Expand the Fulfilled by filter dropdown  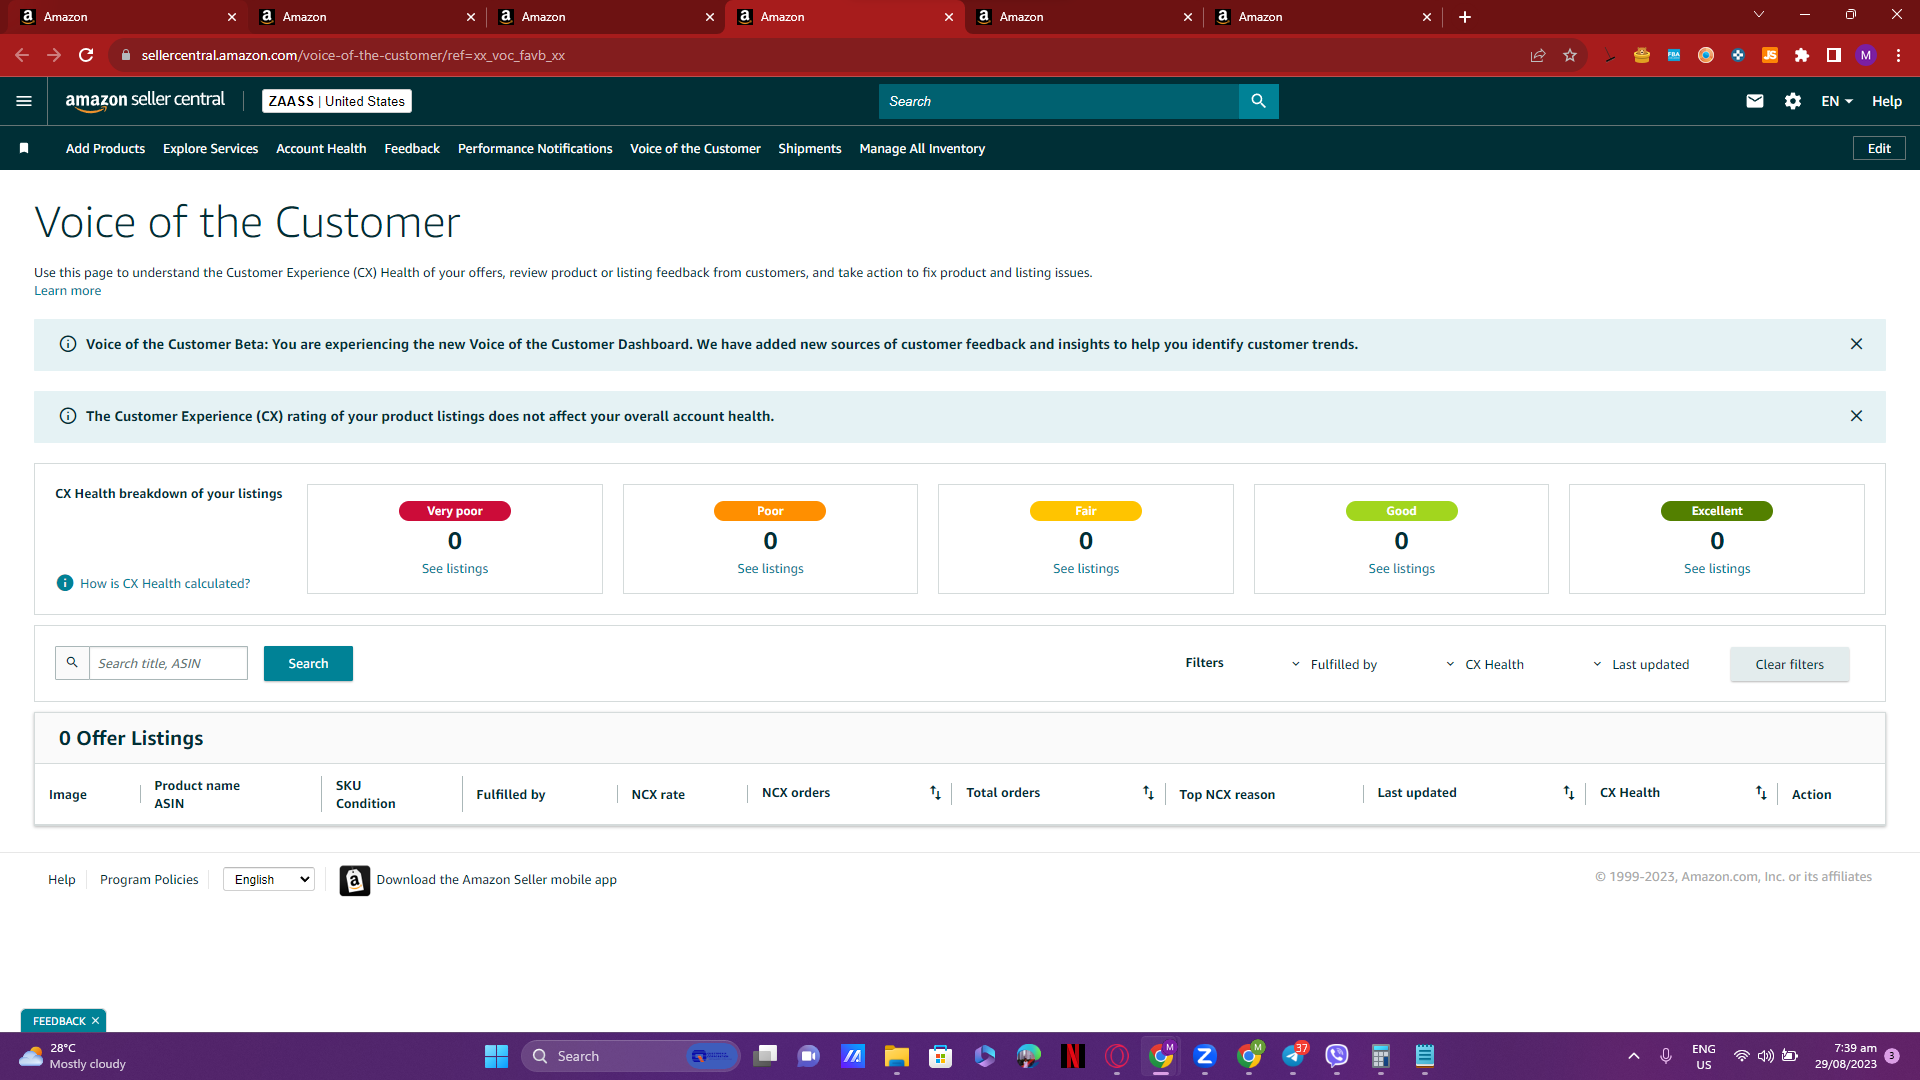pyautogui.click(x=1334, y=664)
